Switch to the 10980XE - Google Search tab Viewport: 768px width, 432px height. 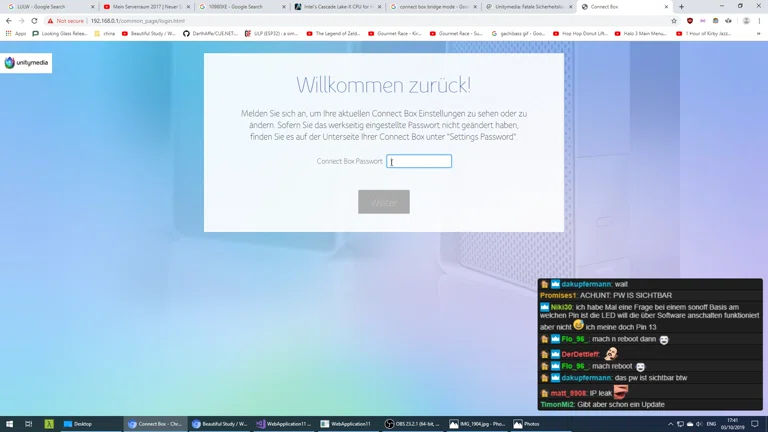(x=242, y=7)
